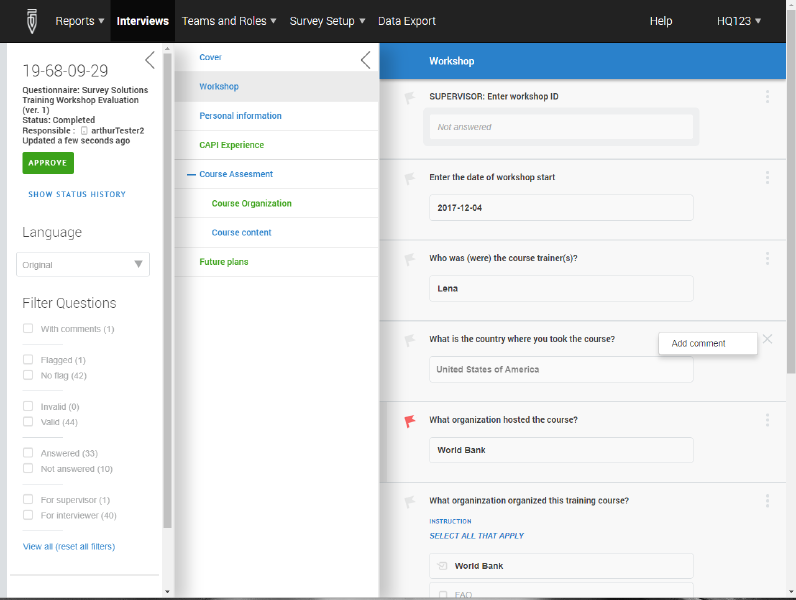Flag the course trainer question
Image resolution: width=796 pixels, height=600 pixels.
click(x=409, y=259)
